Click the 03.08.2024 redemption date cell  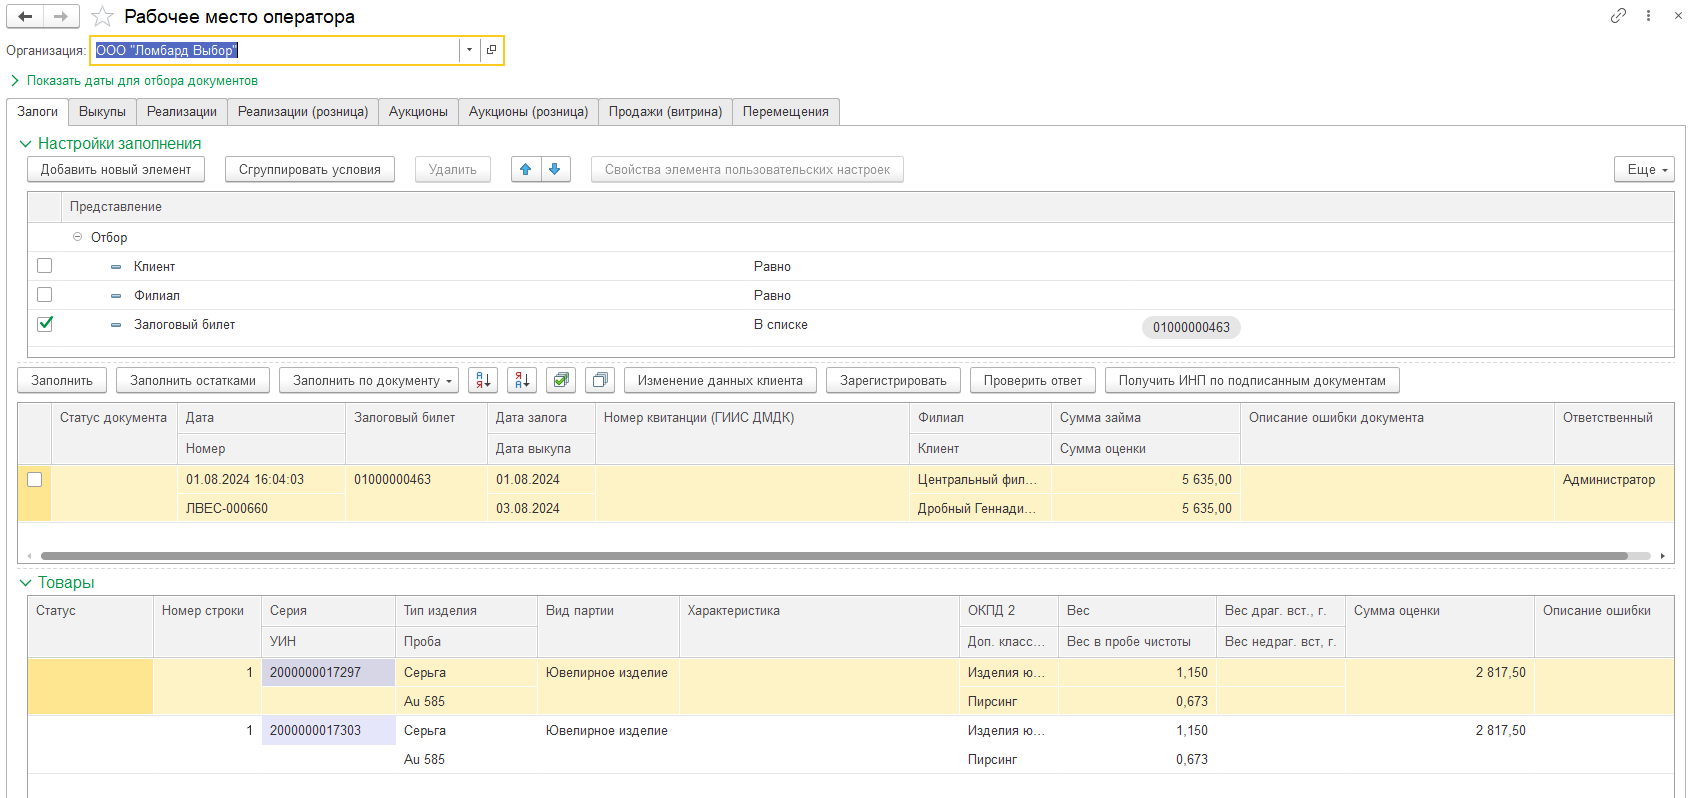click(541, 508)
